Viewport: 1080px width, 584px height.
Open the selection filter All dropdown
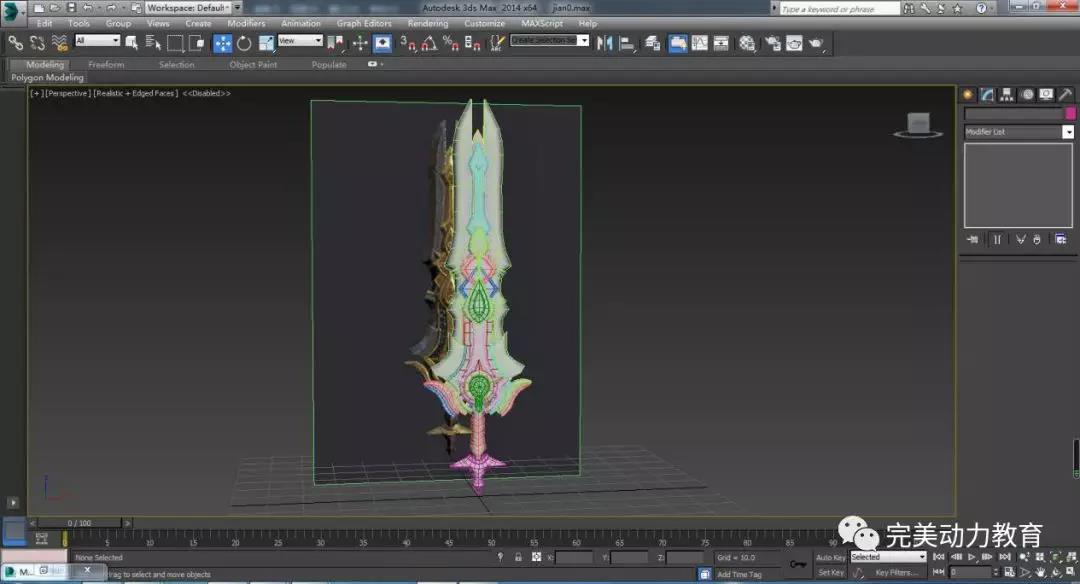(x=97, y=41)
